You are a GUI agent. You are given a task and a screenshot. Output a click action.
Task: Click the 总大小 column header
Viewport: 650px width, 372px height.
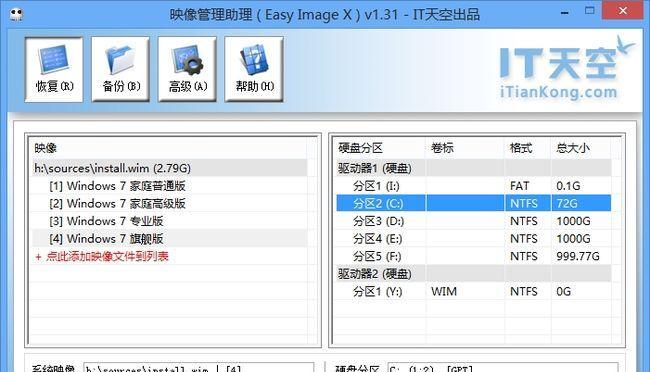click(x=581, y=148)
